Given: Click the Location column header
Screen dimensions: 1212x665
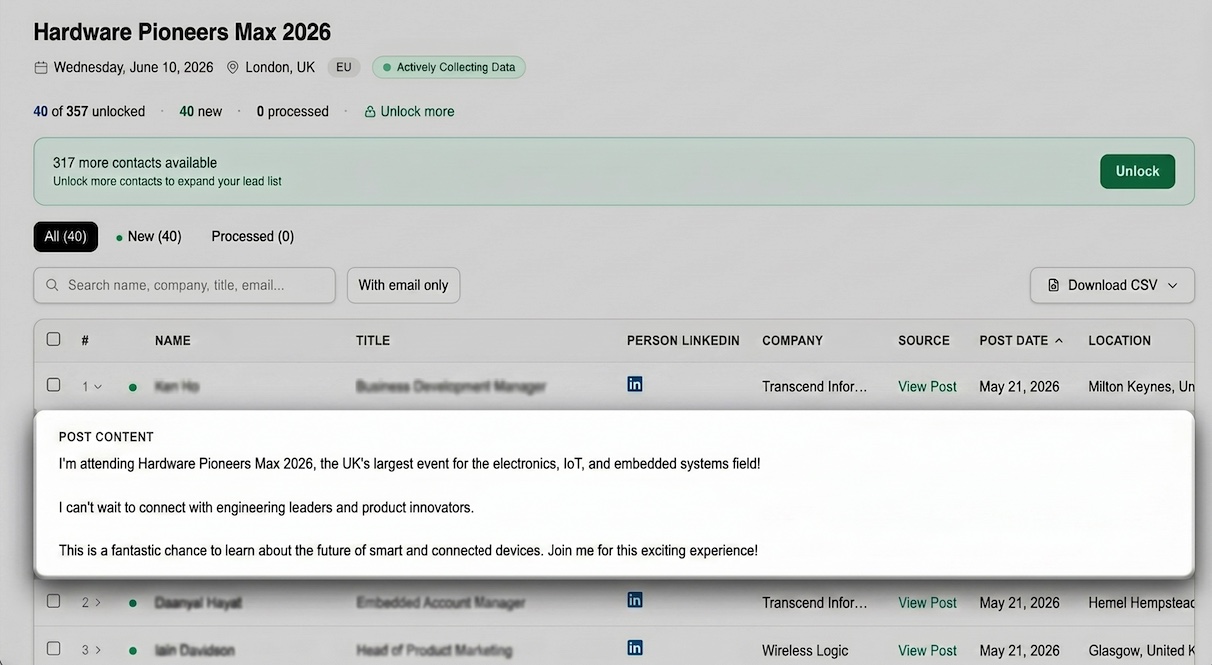Looking at the screenshot, I should click(x=1119, y=340).
